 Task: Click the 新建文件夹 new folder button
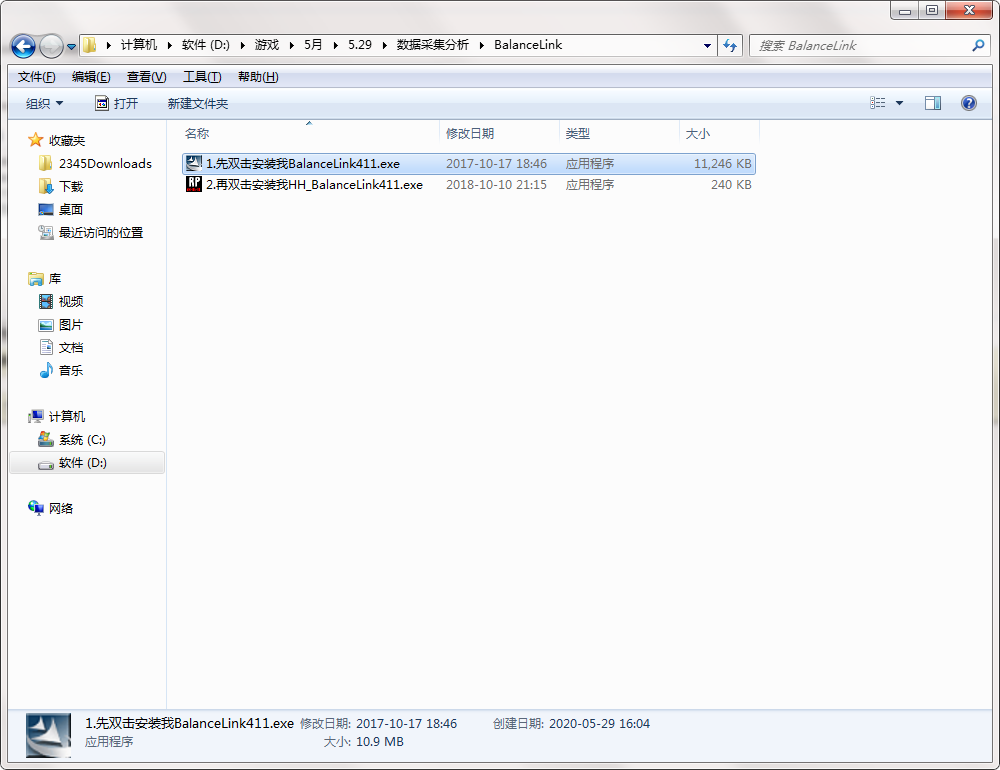pos(198,103)
